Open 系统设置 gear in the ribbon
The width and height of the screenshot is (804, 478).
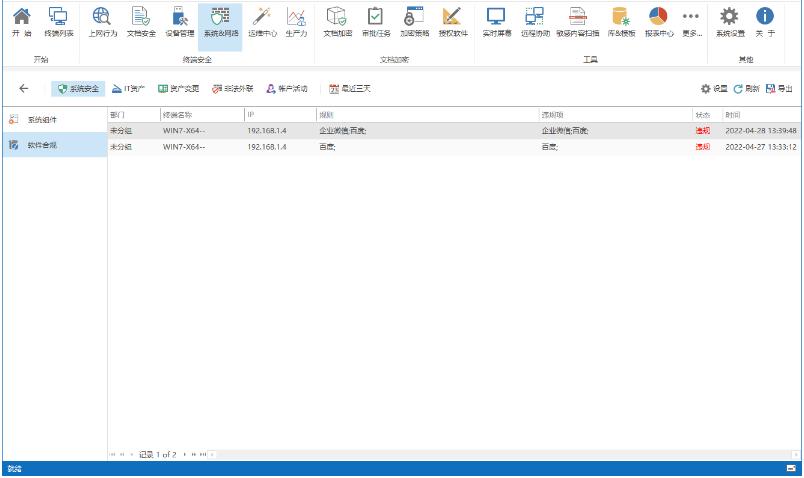click(x=730, y=22)
